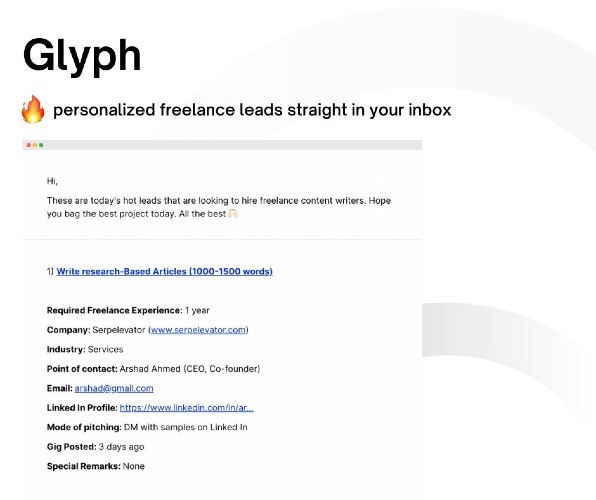Click the 'Required Freelance Experience:' label

[115, 310]
